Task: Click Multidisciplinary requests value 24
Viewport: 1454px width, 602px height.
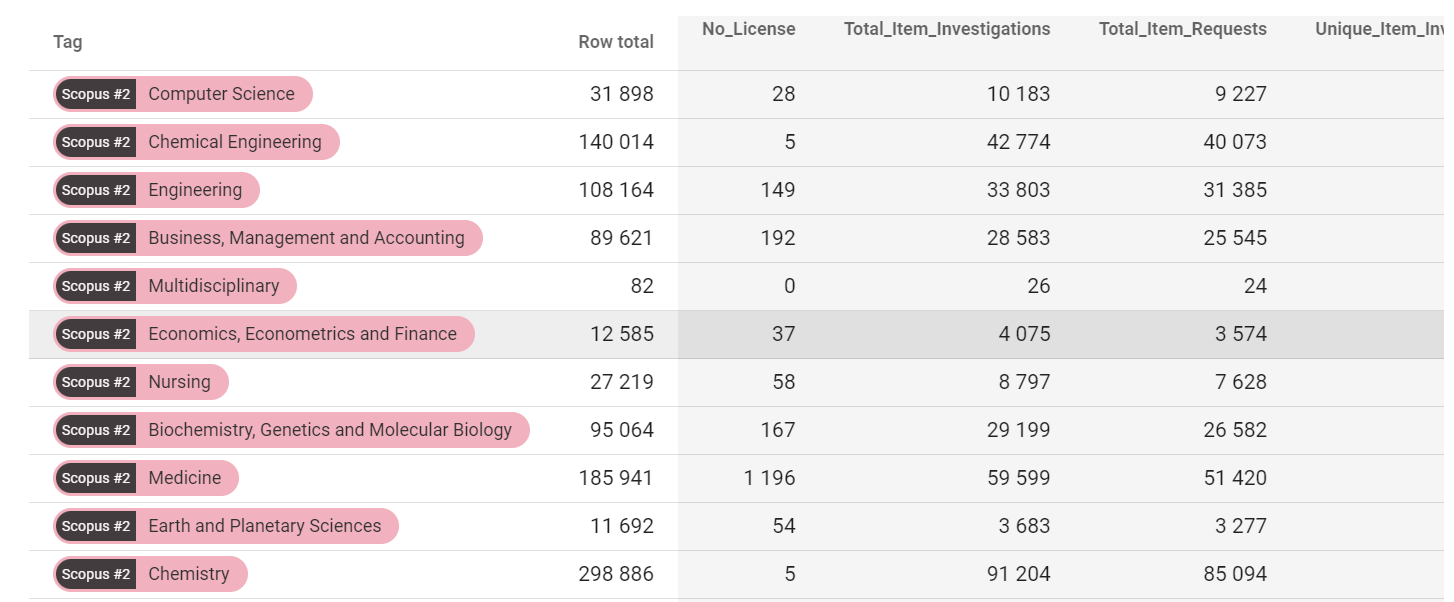Action: [x=1255, y=286]
